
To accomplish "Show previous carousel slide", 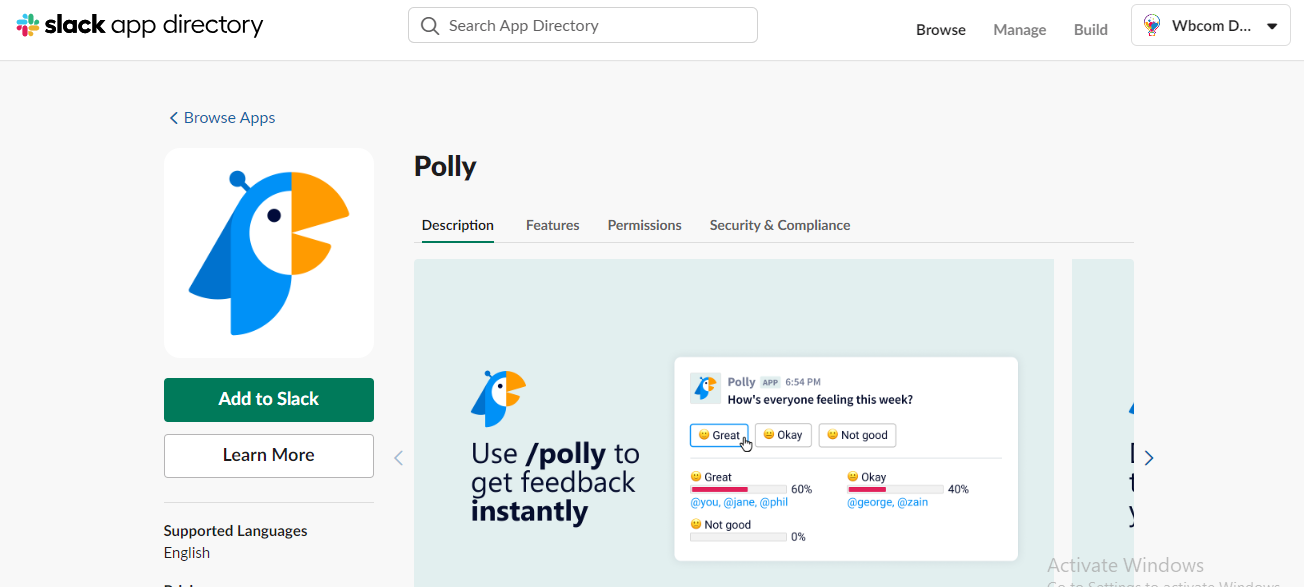I will [398, 458].
